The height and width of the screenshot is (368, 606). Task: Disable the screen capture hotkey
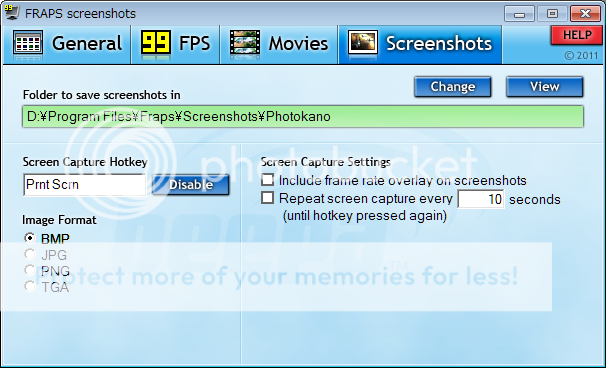(191, 185)
